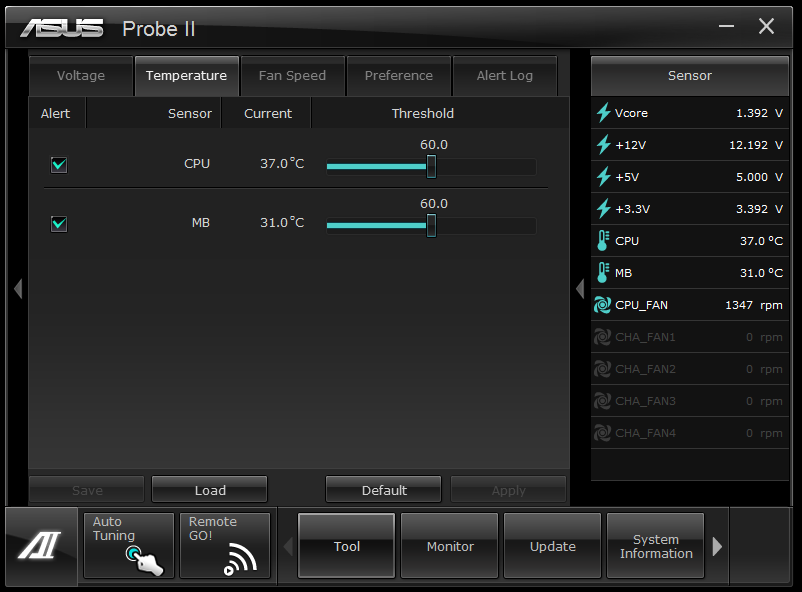This screenshot has height=592, width=802.
Task: Click the CPU threshold slider handle
Action: (x=431, y=167)
